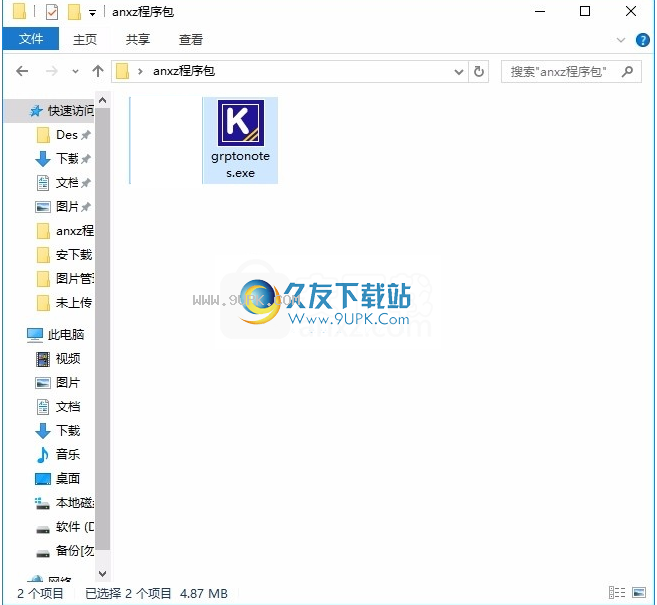
Task: Switch to the 共享 ribbon tab
Action: (x=138, y=39)
